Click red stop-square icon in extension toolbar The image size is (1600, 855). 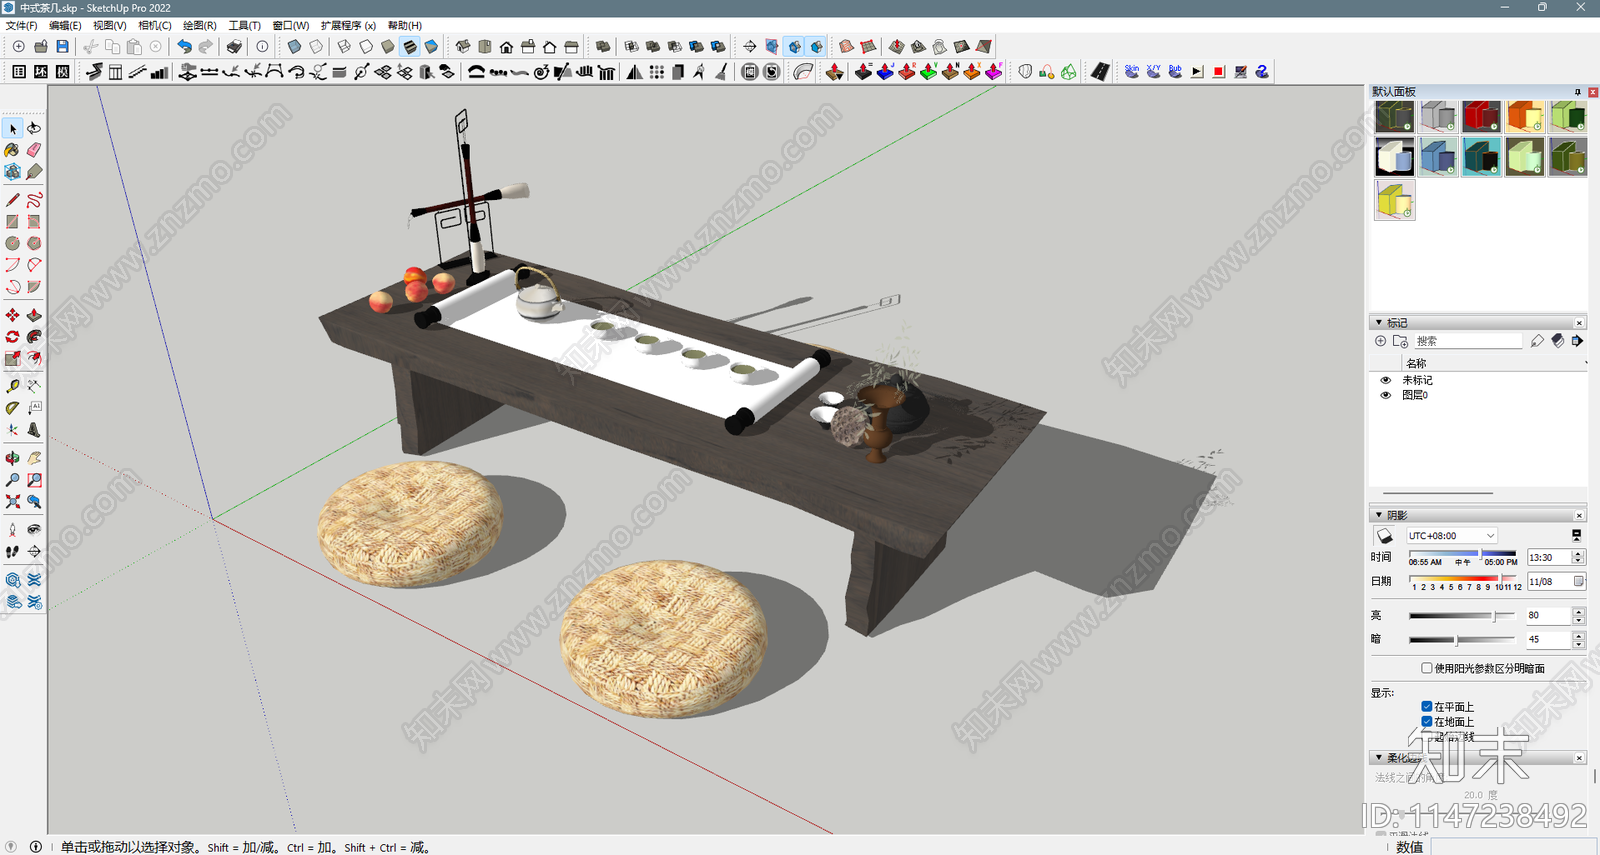click(1219, 72)
